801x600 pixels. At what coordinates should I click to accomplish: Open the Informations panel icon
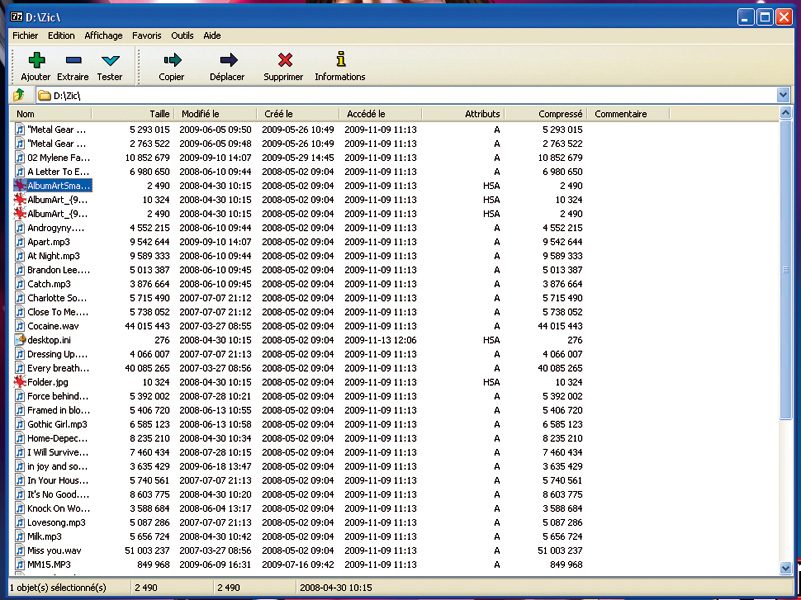pos(340,60)
